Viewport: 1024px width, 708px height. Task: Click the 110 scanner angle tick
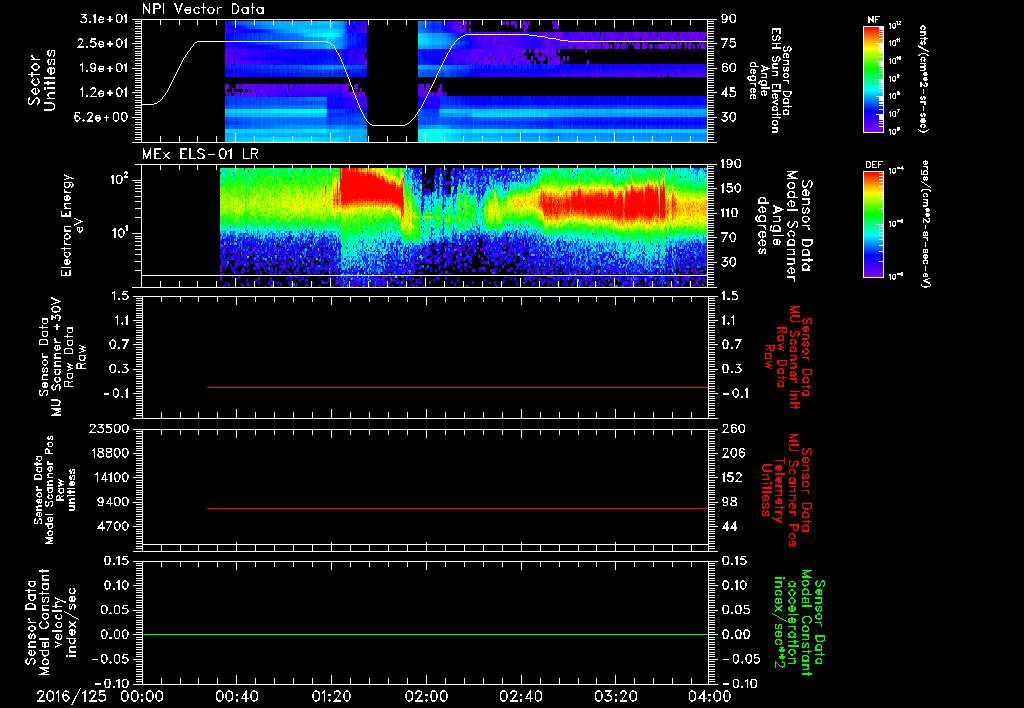(731, 213)
